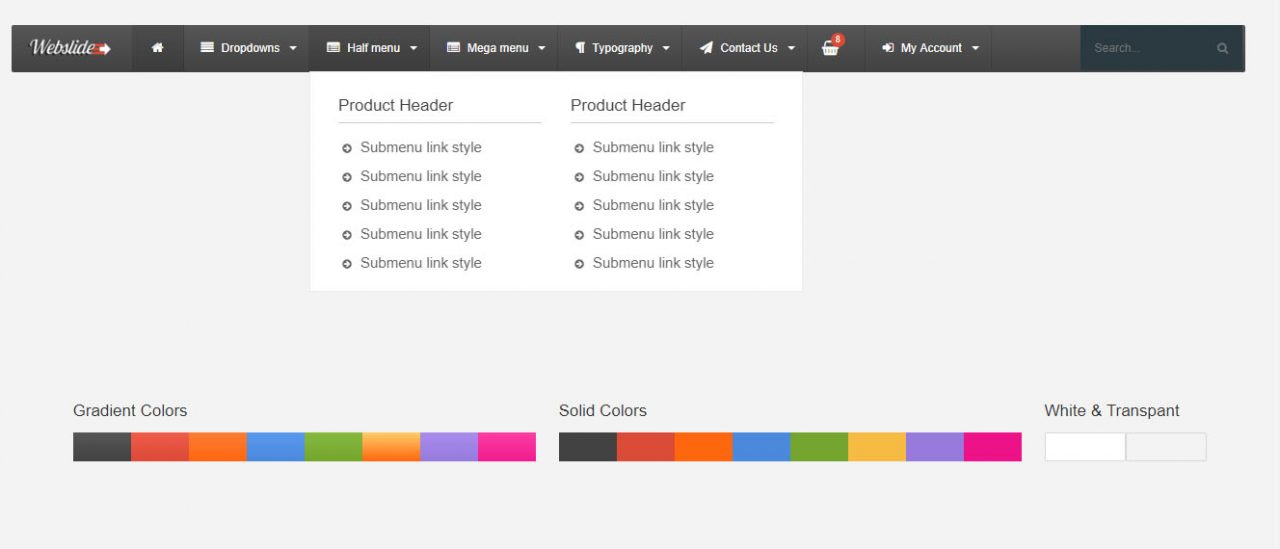This screenshot has height=549, width=1280.
Task: Open the shopping basket icon
Action: point(830,48)
